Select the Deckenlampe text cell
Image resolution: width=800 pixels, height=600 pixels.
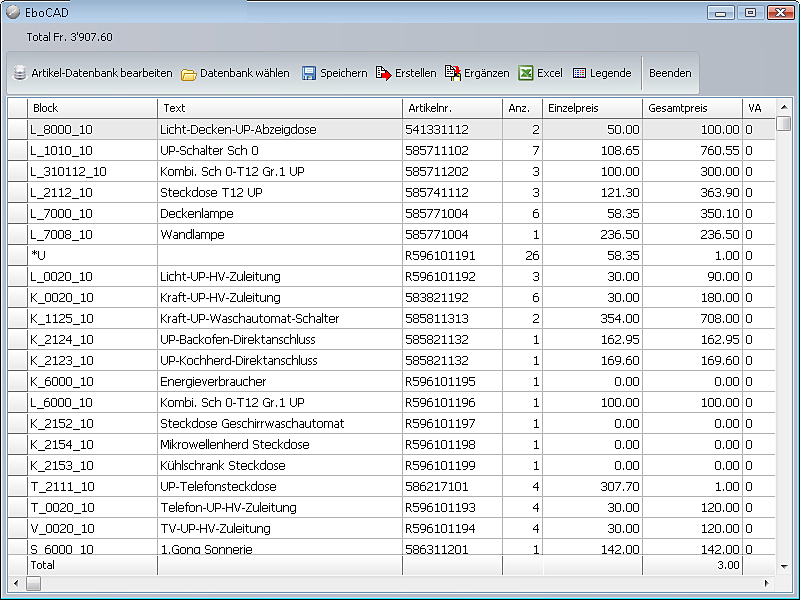pyautogui.click(x=279, y=213)
